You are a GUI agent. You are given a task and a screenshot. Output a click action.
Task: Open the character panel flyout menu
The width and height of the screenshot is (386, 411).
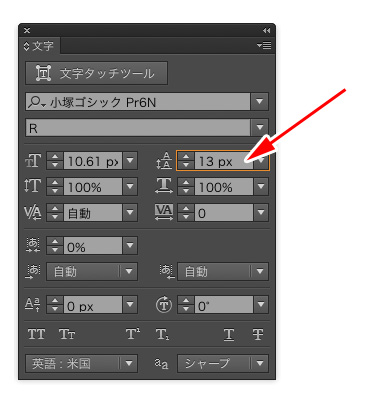pos(264,45)
